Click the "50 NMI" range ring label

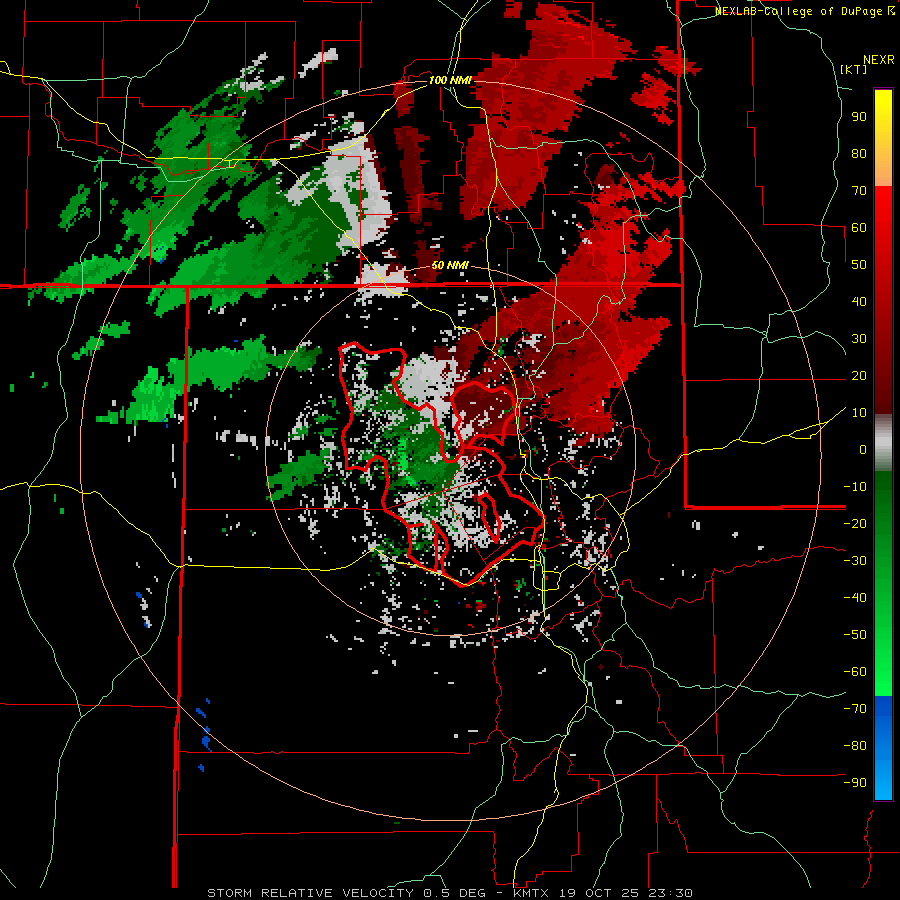[450, 266]
